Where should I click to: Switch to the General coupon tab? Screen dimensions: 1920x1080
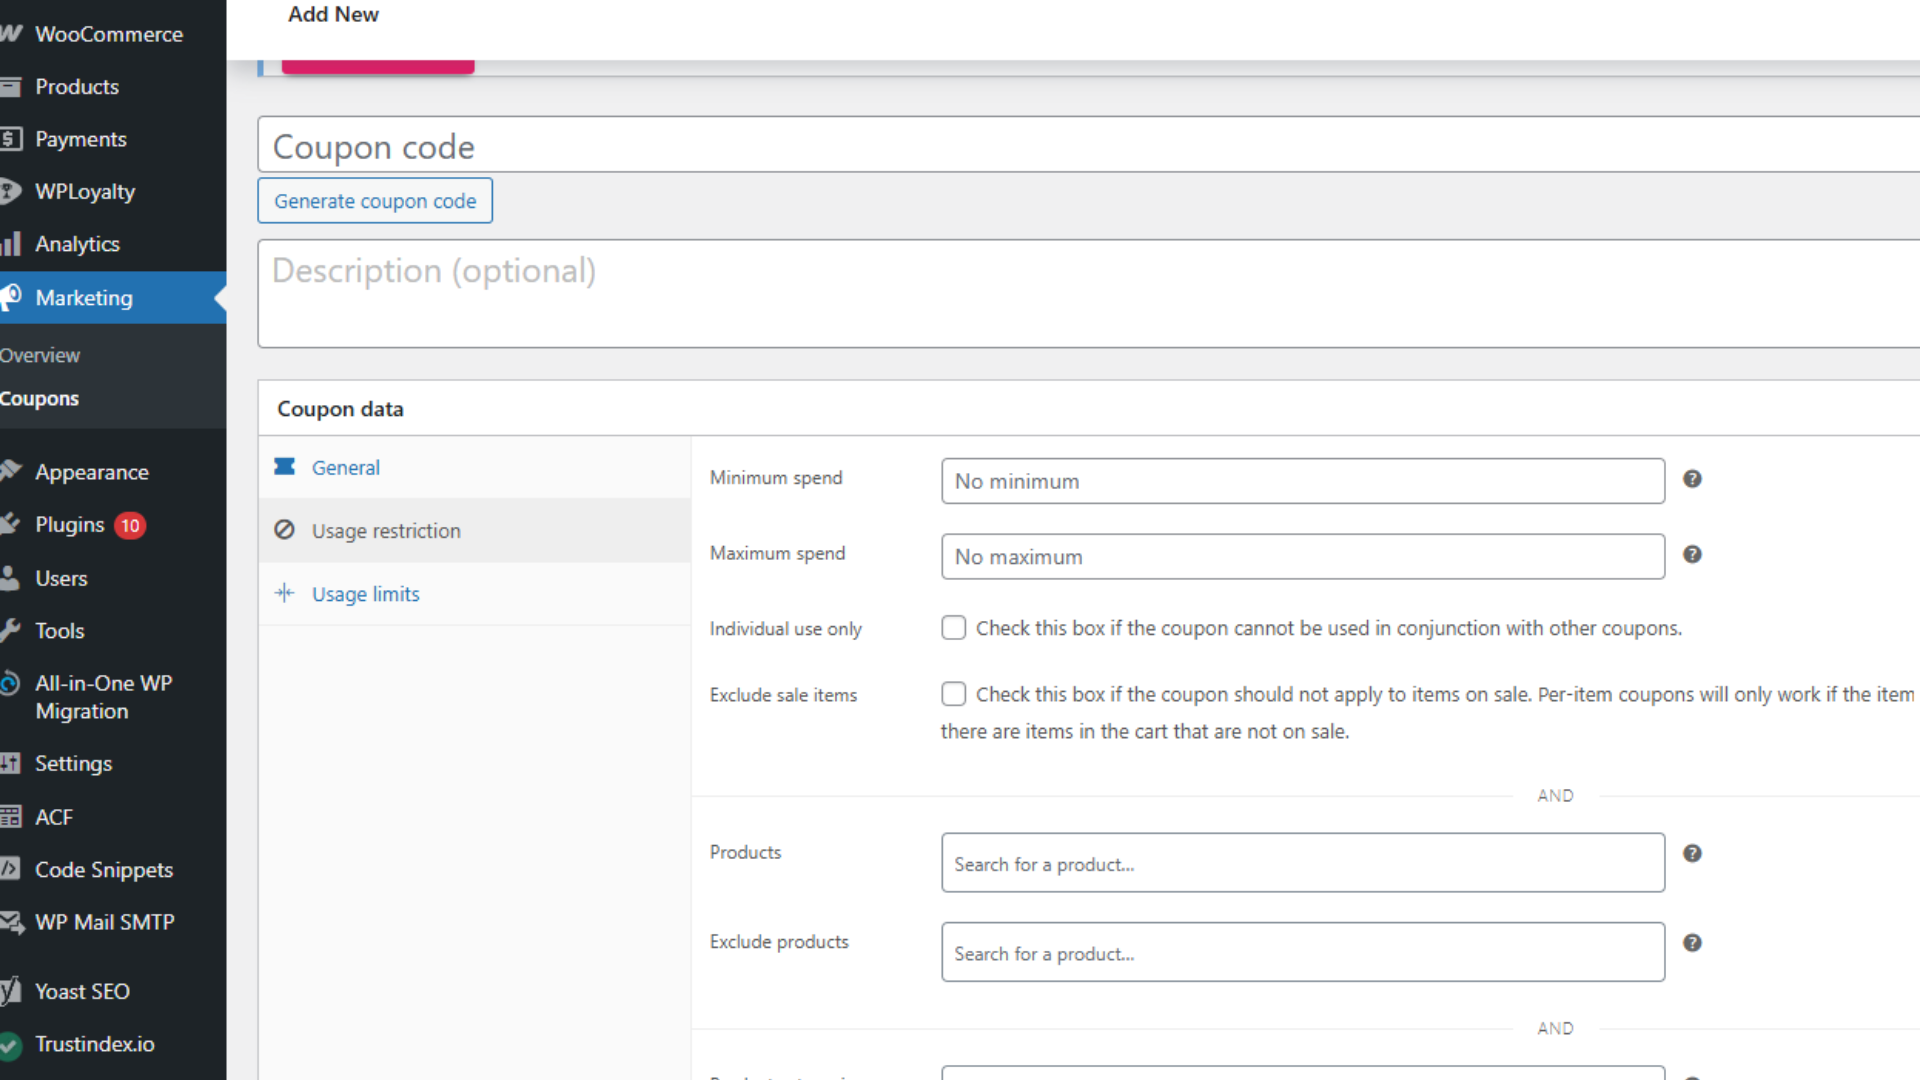coord(345,468)
